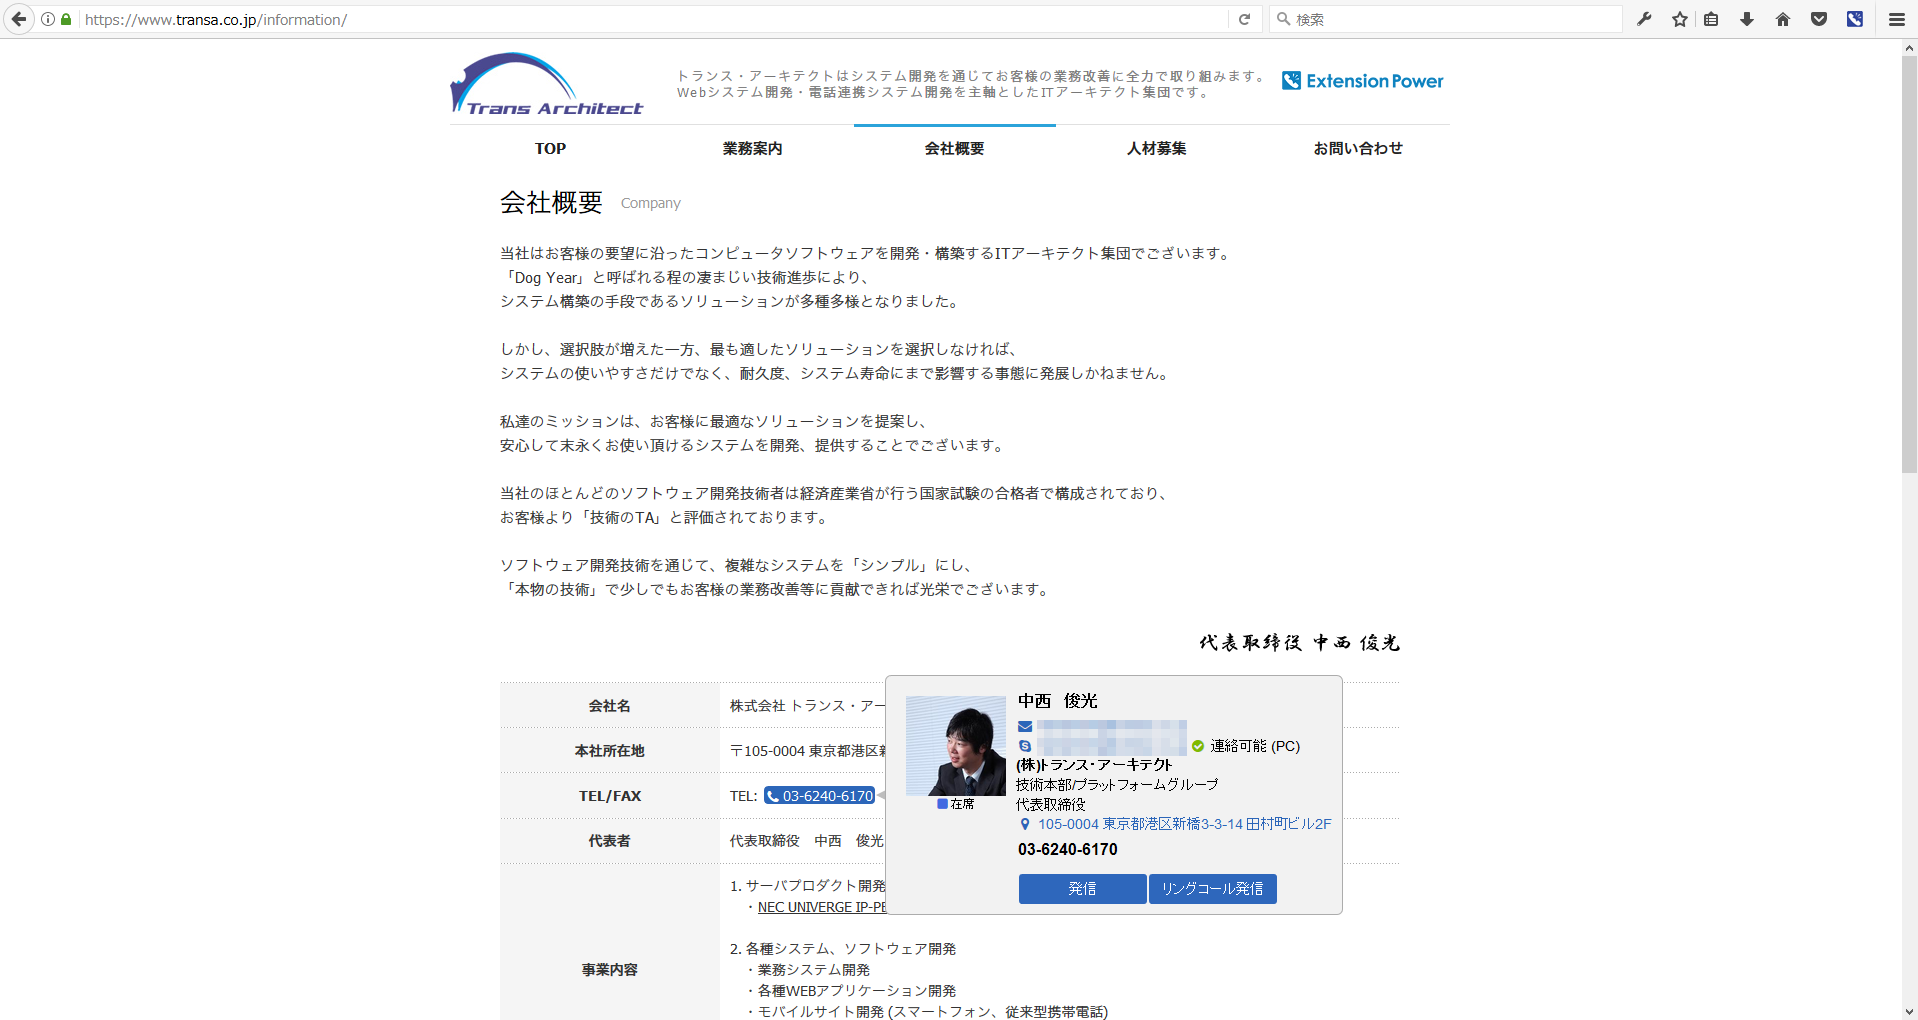Click the green availability status indicator
Screen dimensions: 1918x1020
pyautogui.click(x=1196, y=746)
